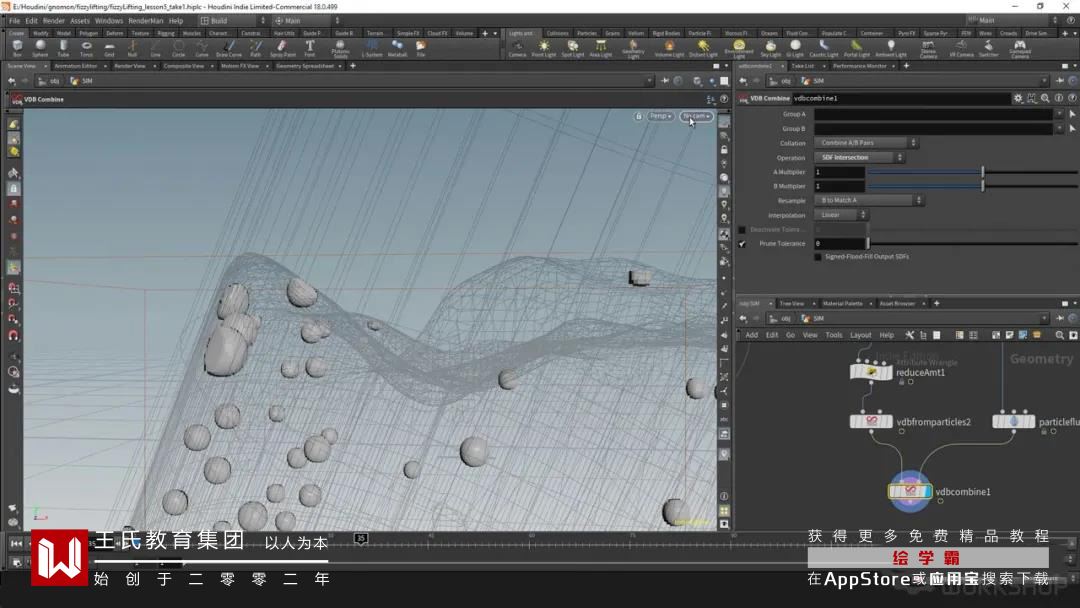Viewport: 1080px width, 608px height.
Task: Click the vdbcombine1 node
Action: tap(910, 491)
